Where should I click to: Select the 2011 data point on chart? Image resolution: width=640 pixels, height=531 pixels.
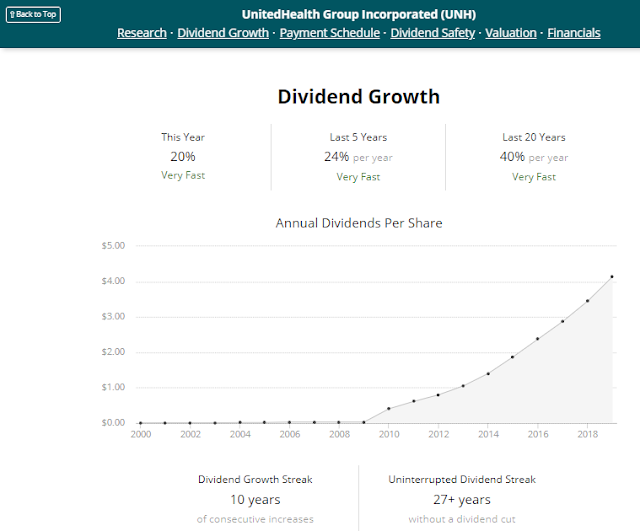pos(414,401)
